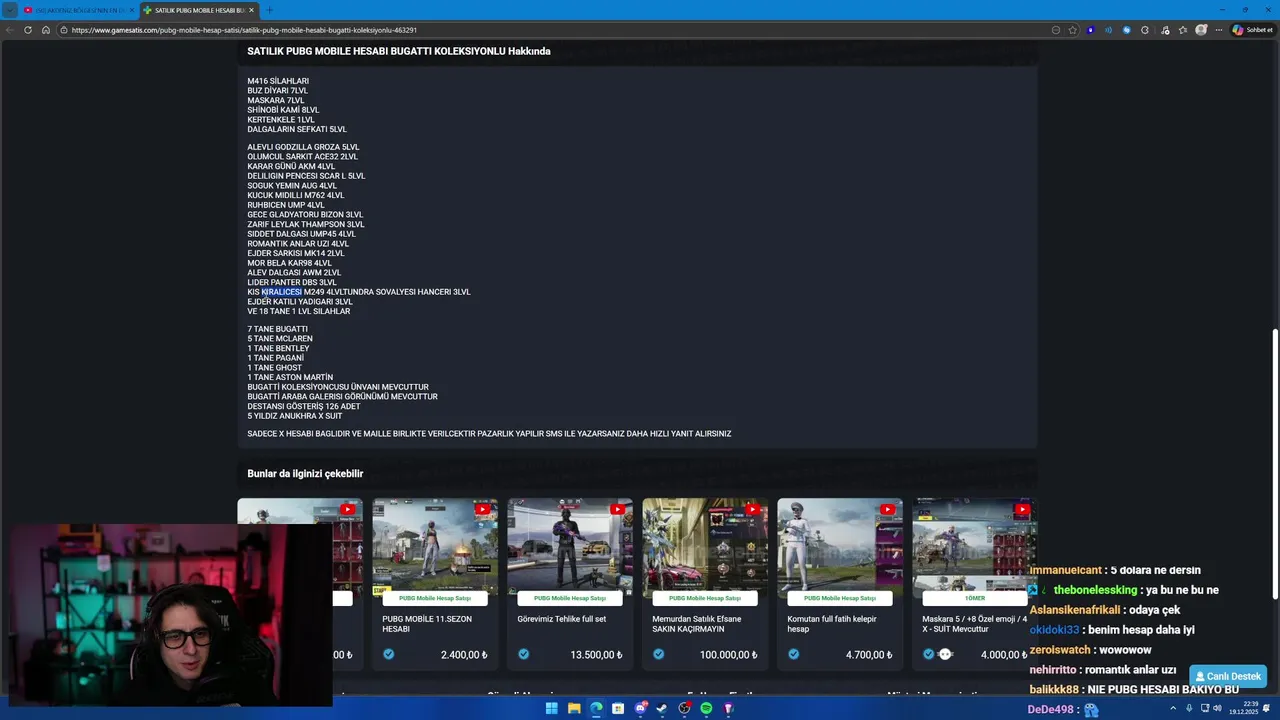Viewport: 1280px width, 720px height.
Task: Click the 7 TANE BUGATTI line
Action: pyautogui.click(x=277, y=329)
